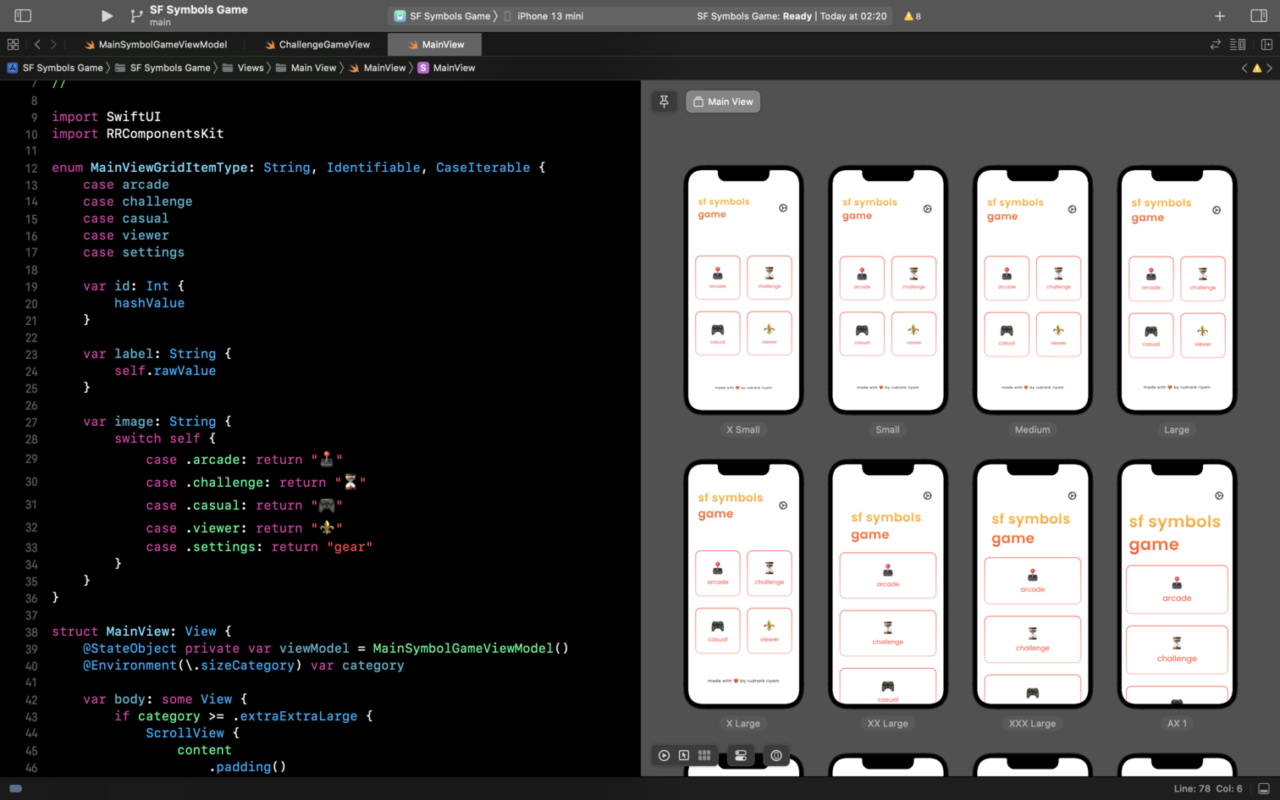Switch canvas to live preview mode

pyautogui.click(x=664, y=756)
